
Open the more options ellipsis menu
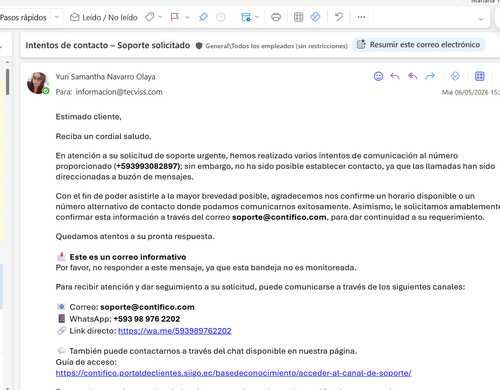[x=361, y=17]
